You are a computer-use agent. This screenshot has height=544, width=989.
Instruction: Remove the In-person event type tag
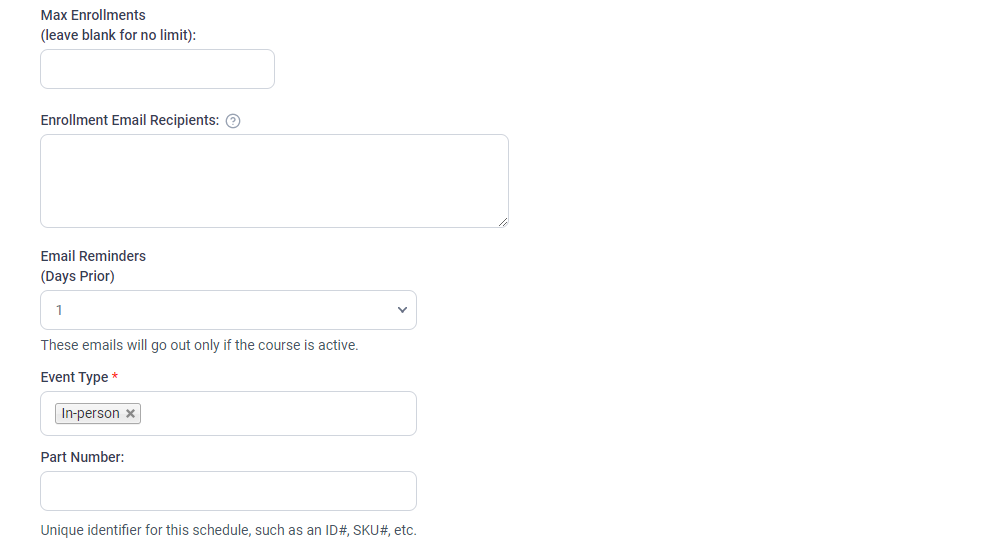click(x=131, y=413)
